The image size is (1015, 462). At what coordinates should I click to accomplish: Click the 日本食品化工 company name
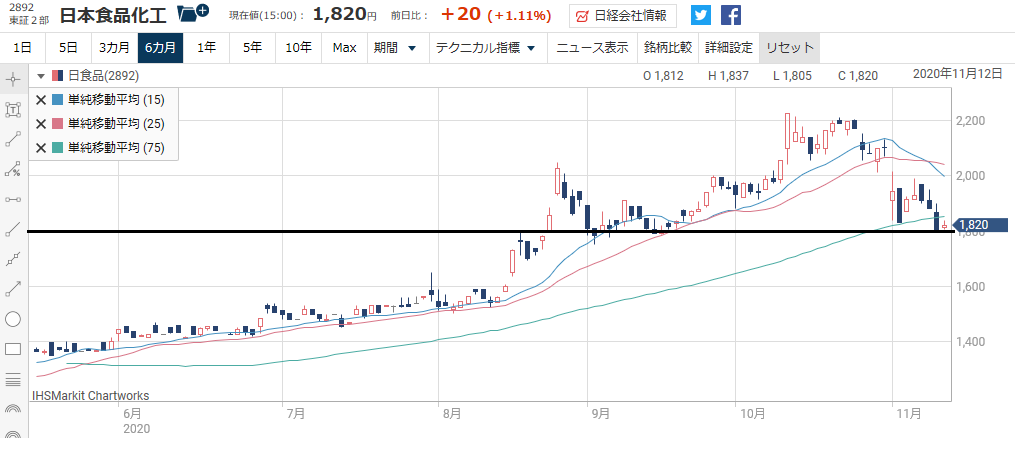point(115,14)
